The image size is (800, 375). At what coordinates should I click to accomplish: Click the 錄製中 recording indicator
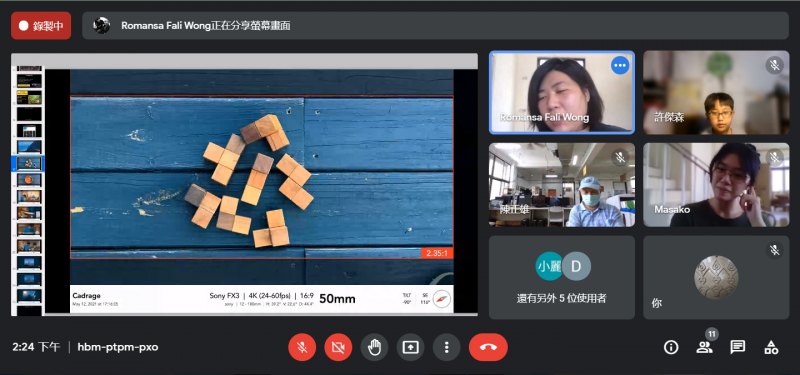click(41, 26)
